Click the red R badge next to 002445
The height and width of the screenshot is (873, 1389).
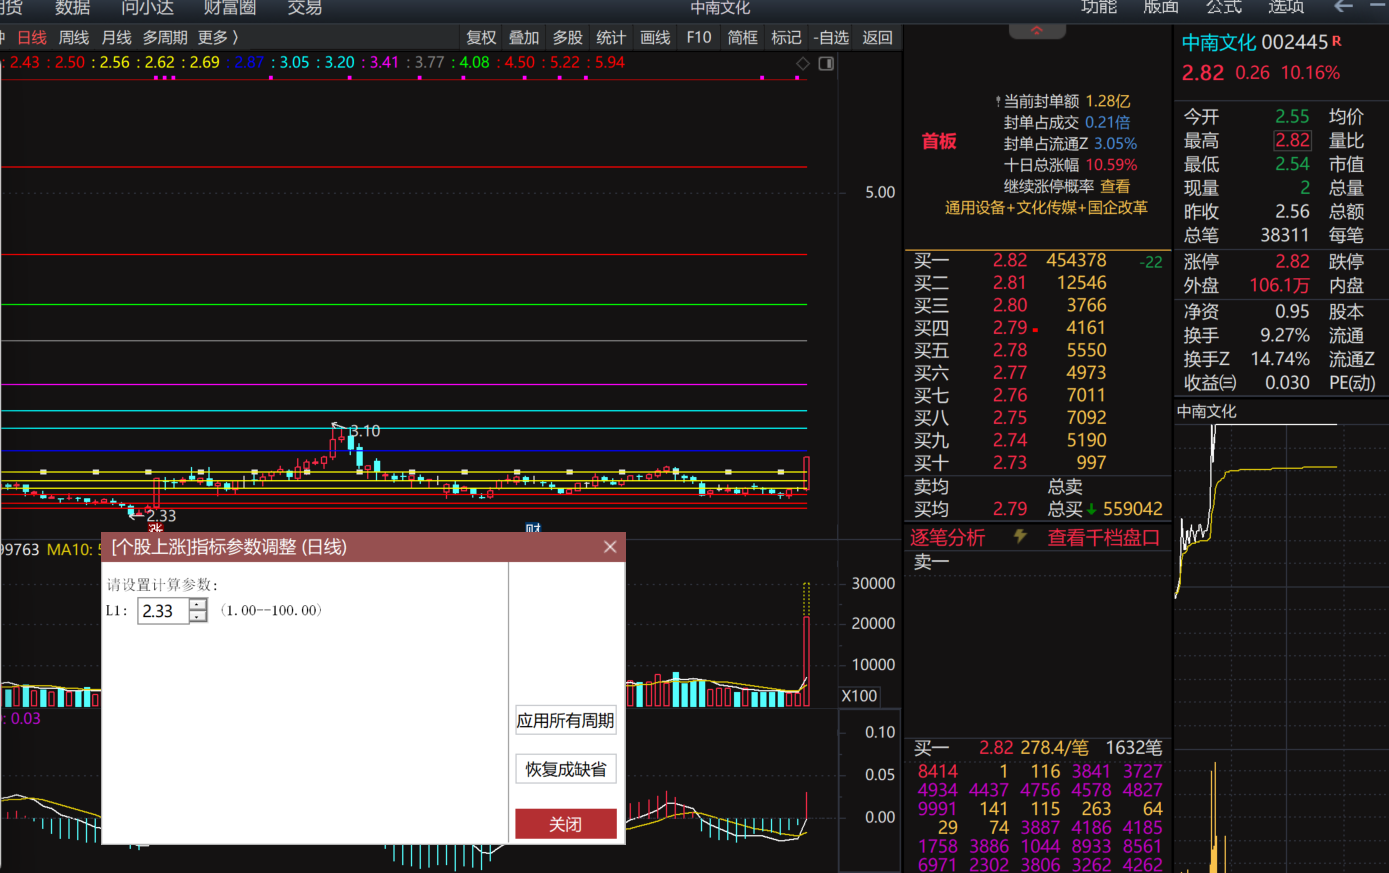pos(1336,41)
